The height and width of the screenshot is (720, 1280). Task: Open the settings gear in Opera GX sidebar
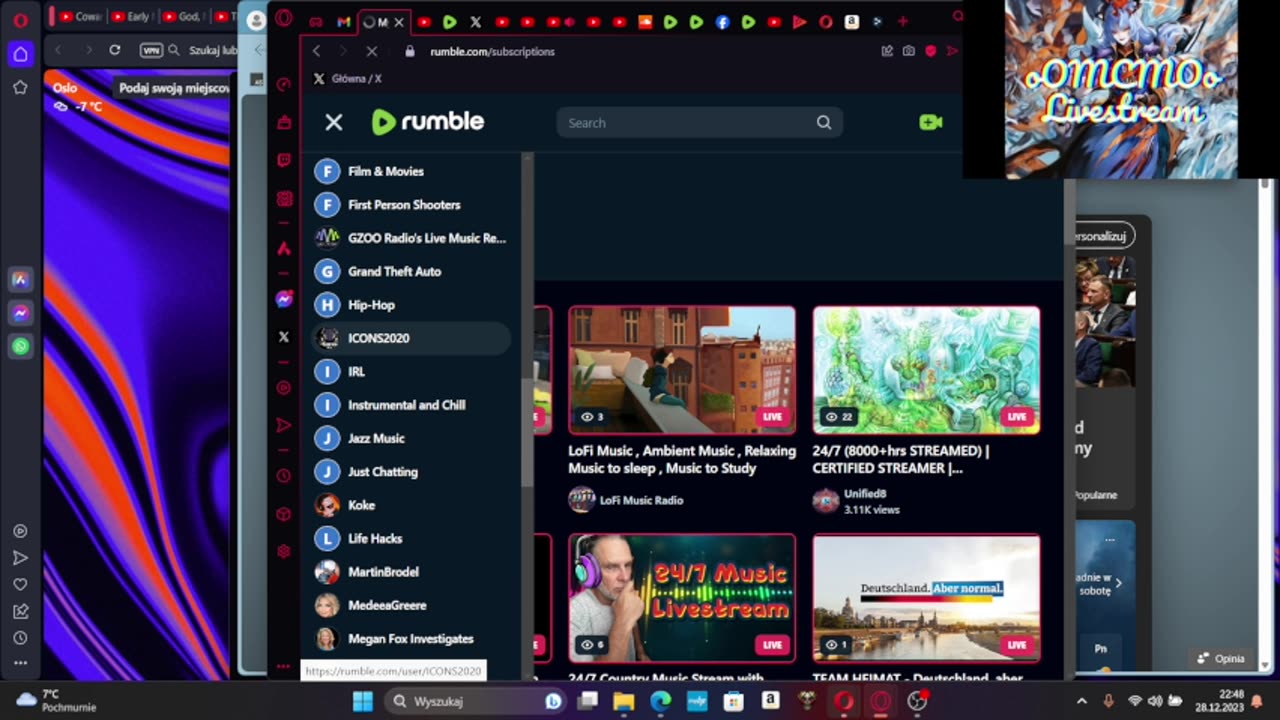[284, 551]
